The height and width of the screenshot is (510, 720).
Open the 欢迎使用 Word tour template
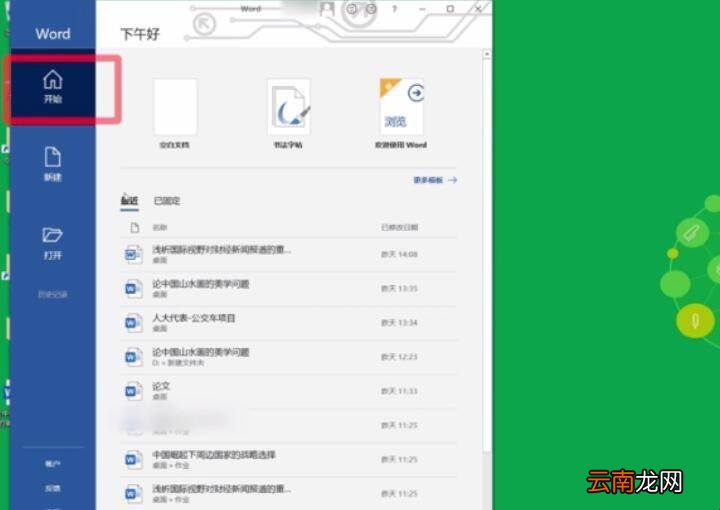[x=401, y=114]
